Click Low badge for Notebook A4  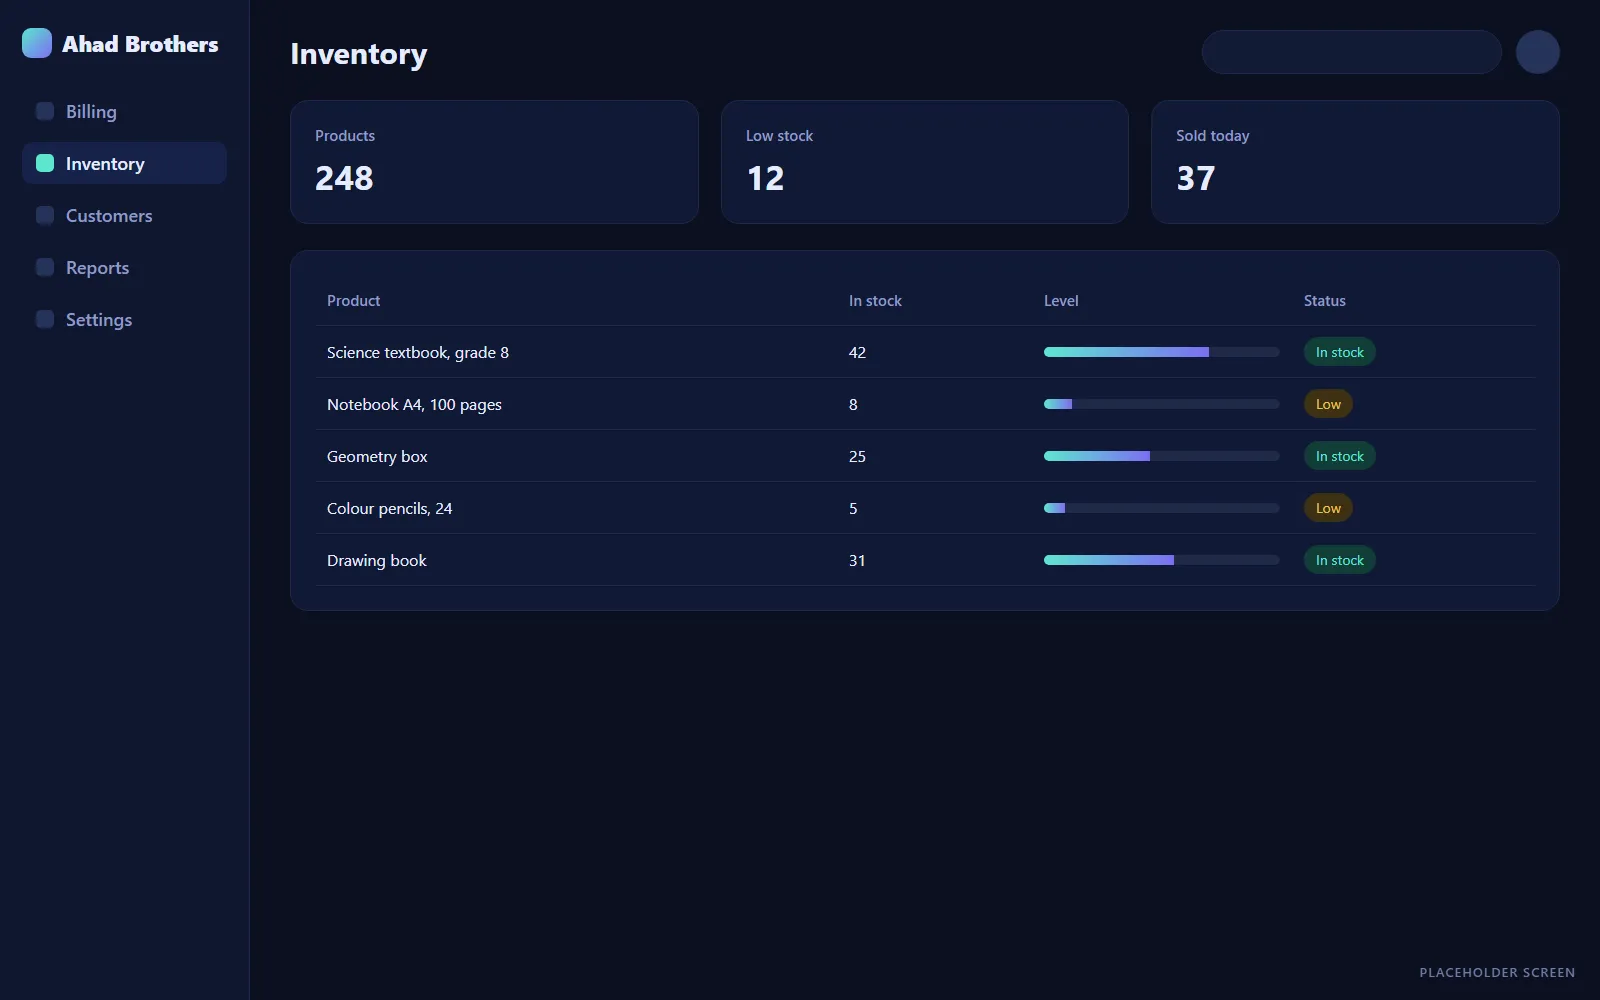tap(1328, 404)
